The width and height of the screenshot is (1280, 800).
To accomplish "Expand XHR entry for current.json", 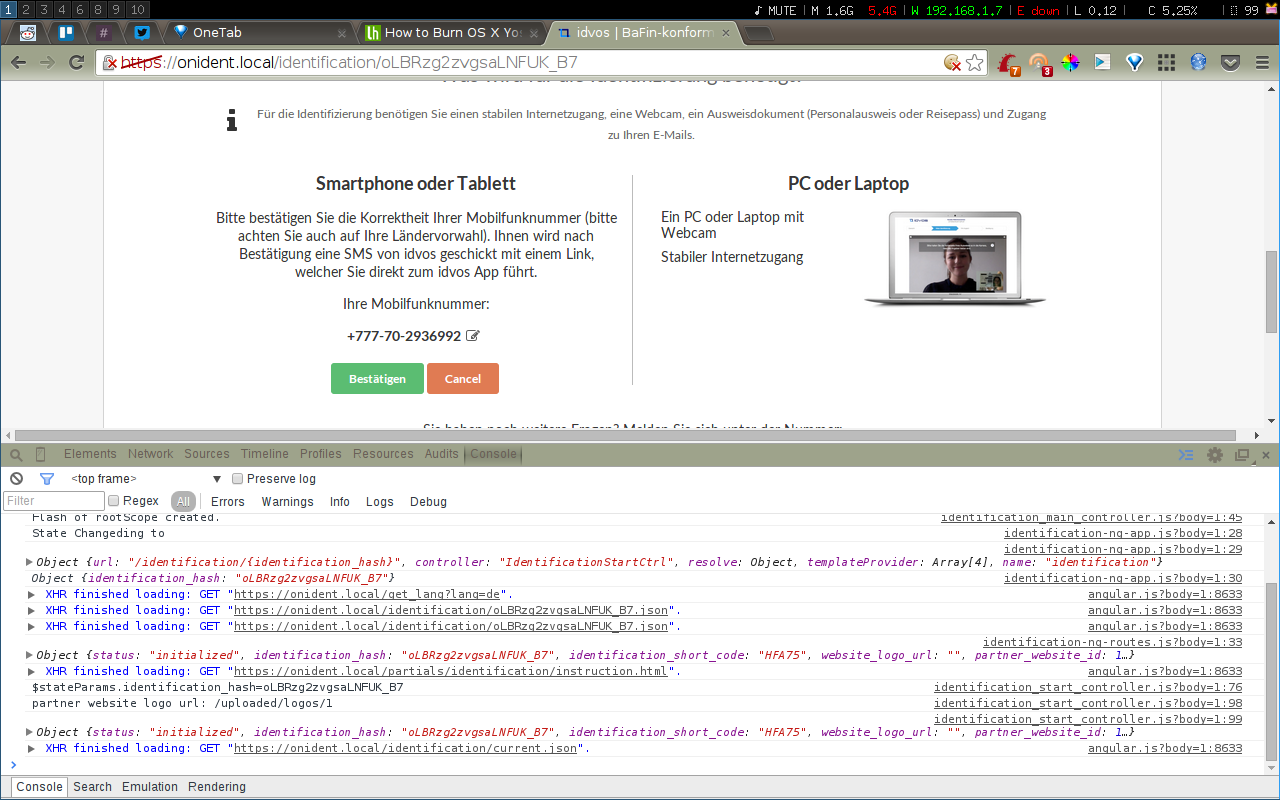I will click(33, 748).
